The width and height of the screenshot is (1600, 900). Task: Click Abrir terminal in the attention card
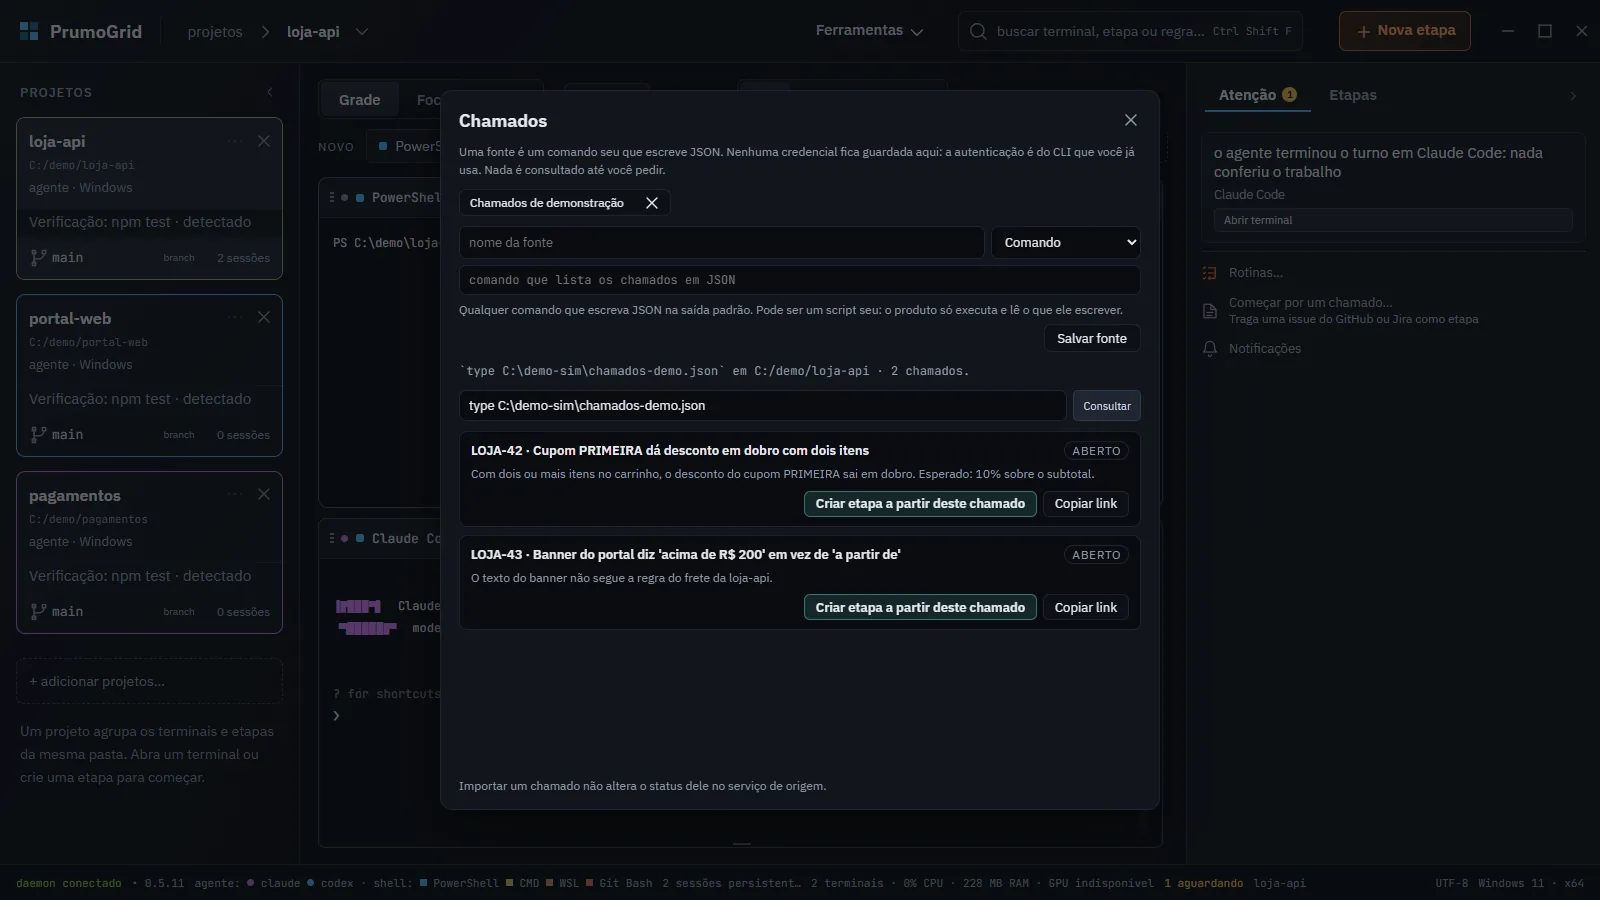(1393, 220)
